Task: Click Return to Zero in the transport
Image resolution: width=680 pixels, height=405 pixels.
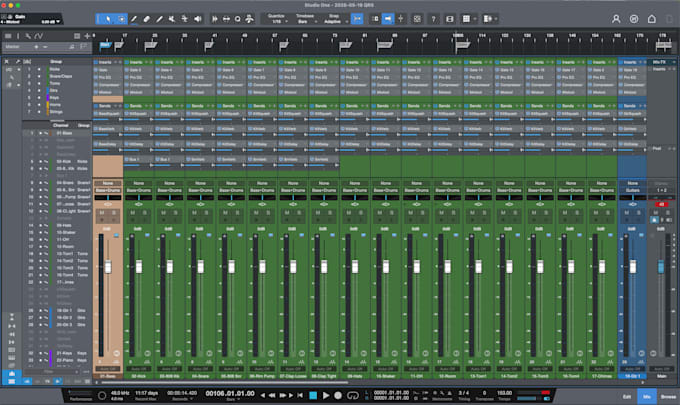Action: coord(300,395)
